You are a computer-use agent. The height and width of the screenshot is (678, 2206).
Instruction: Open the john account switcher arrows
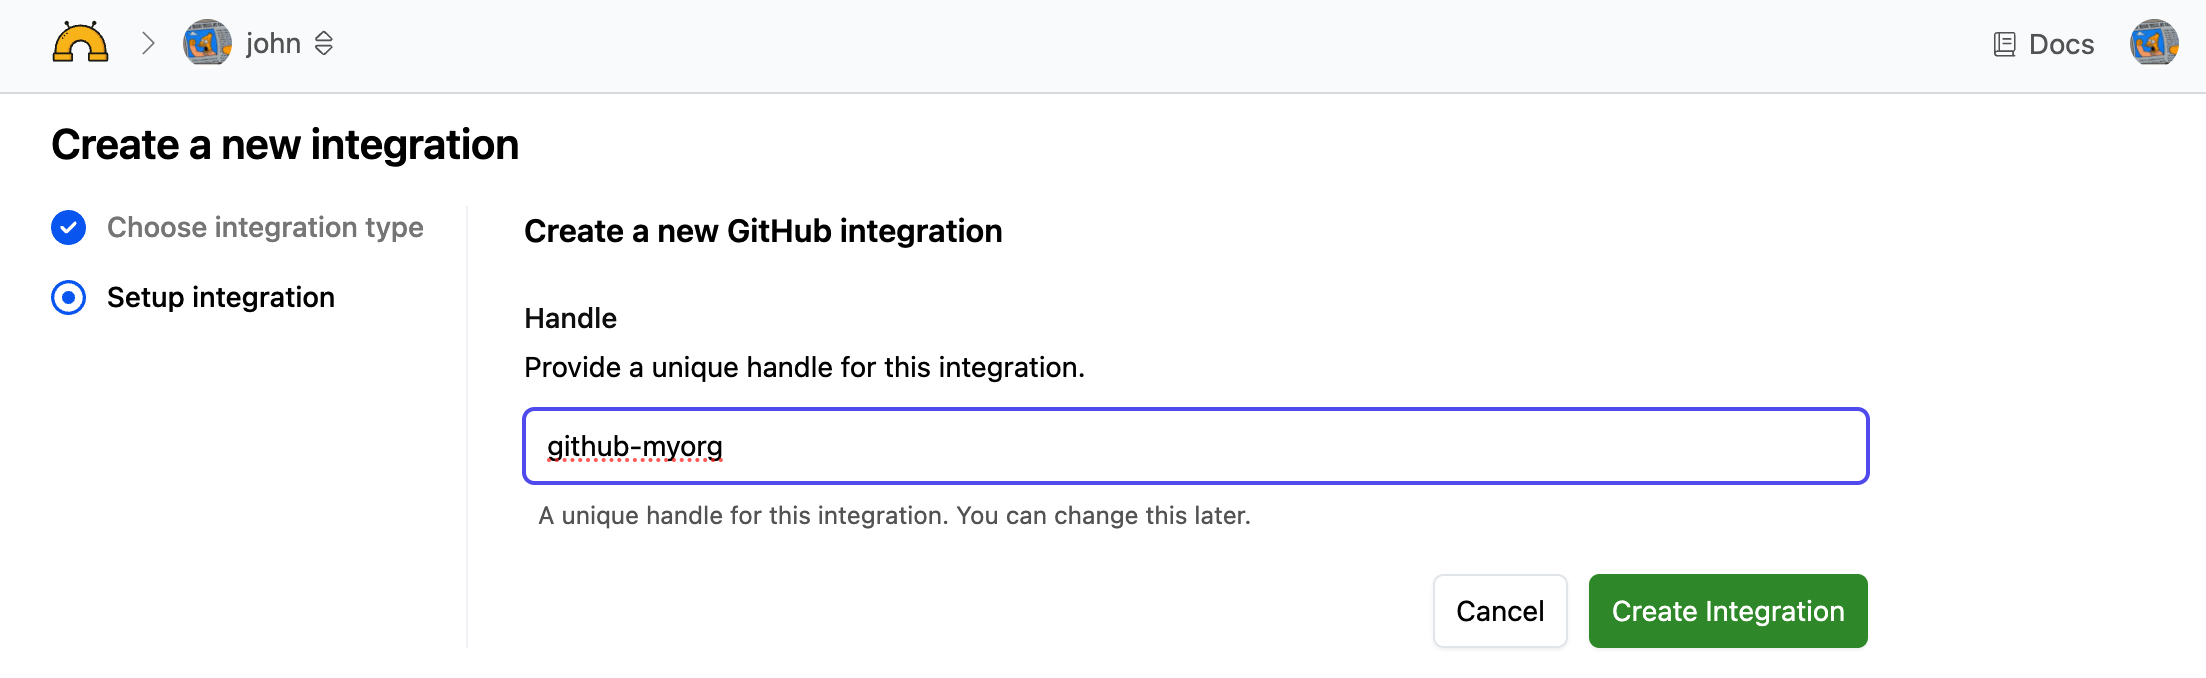324,43
